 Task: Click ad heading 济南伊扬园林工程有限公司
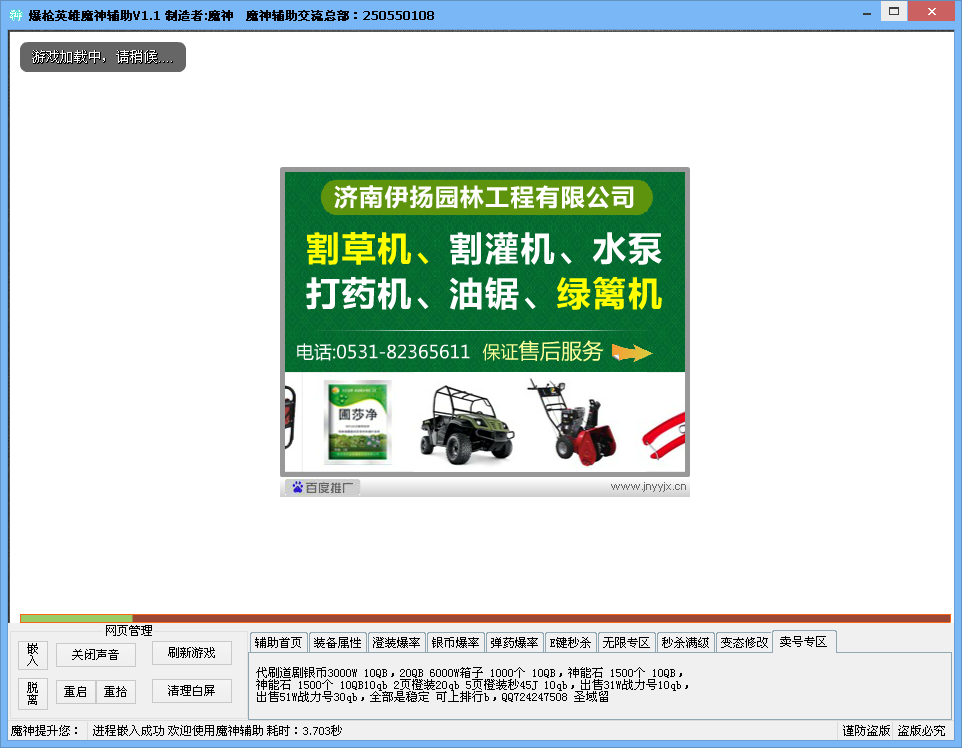[x=485, y=197]
